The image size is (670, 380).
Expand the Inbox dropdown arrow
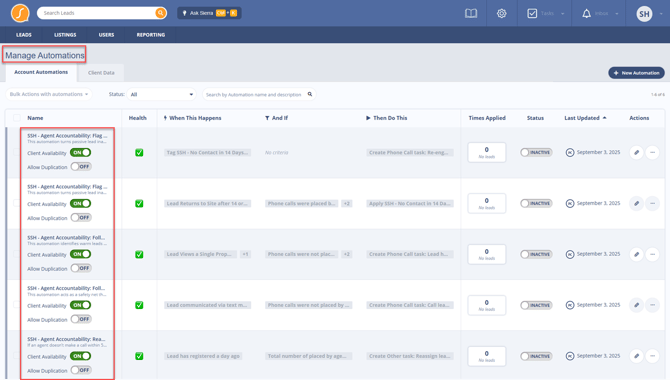pos(617,14)
